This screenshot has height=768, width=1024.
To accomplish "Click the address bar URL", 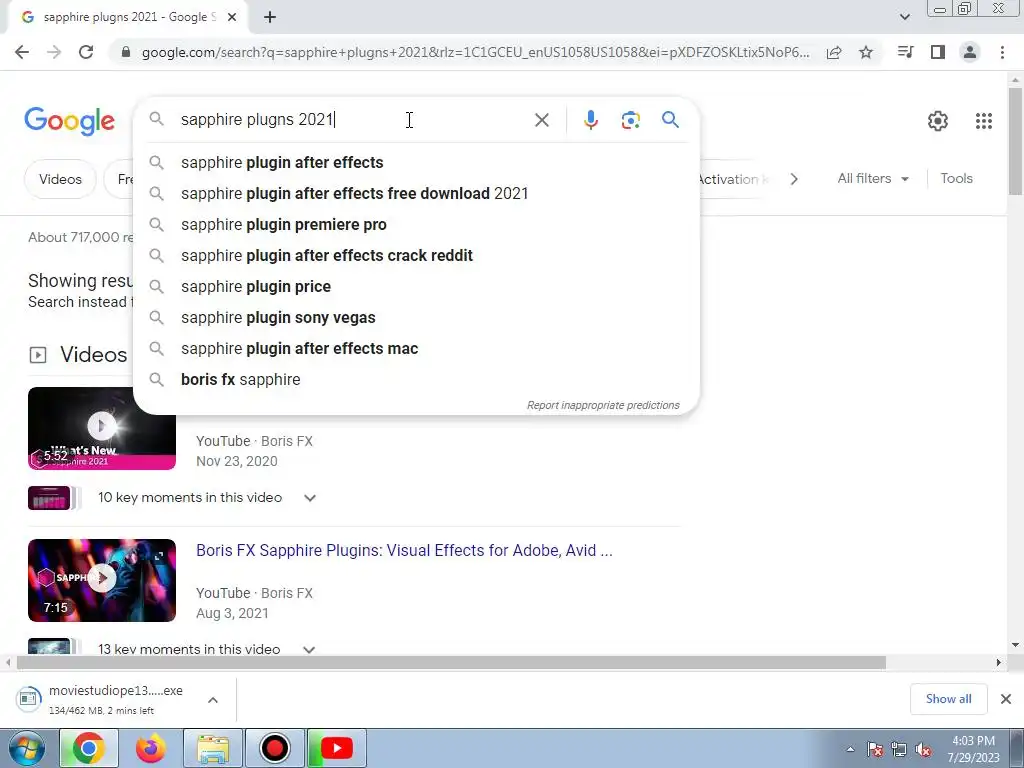I will coord(475,52).
